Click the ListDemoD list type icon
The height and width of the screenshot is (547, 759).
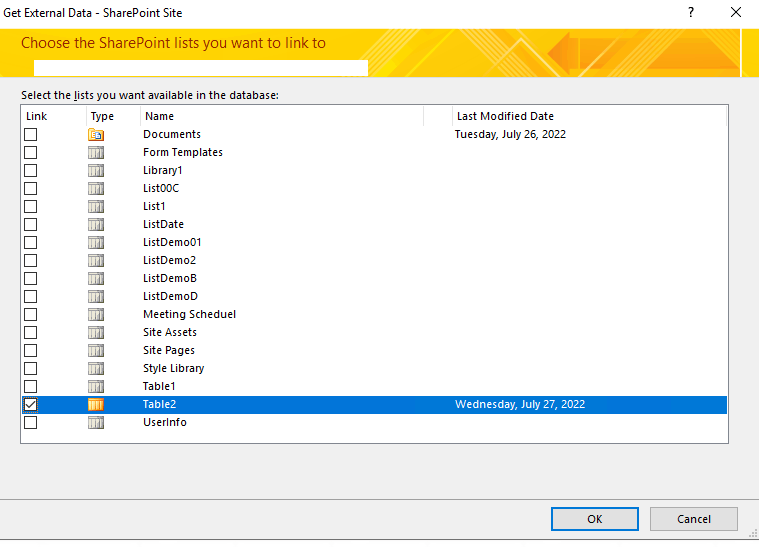96,296
